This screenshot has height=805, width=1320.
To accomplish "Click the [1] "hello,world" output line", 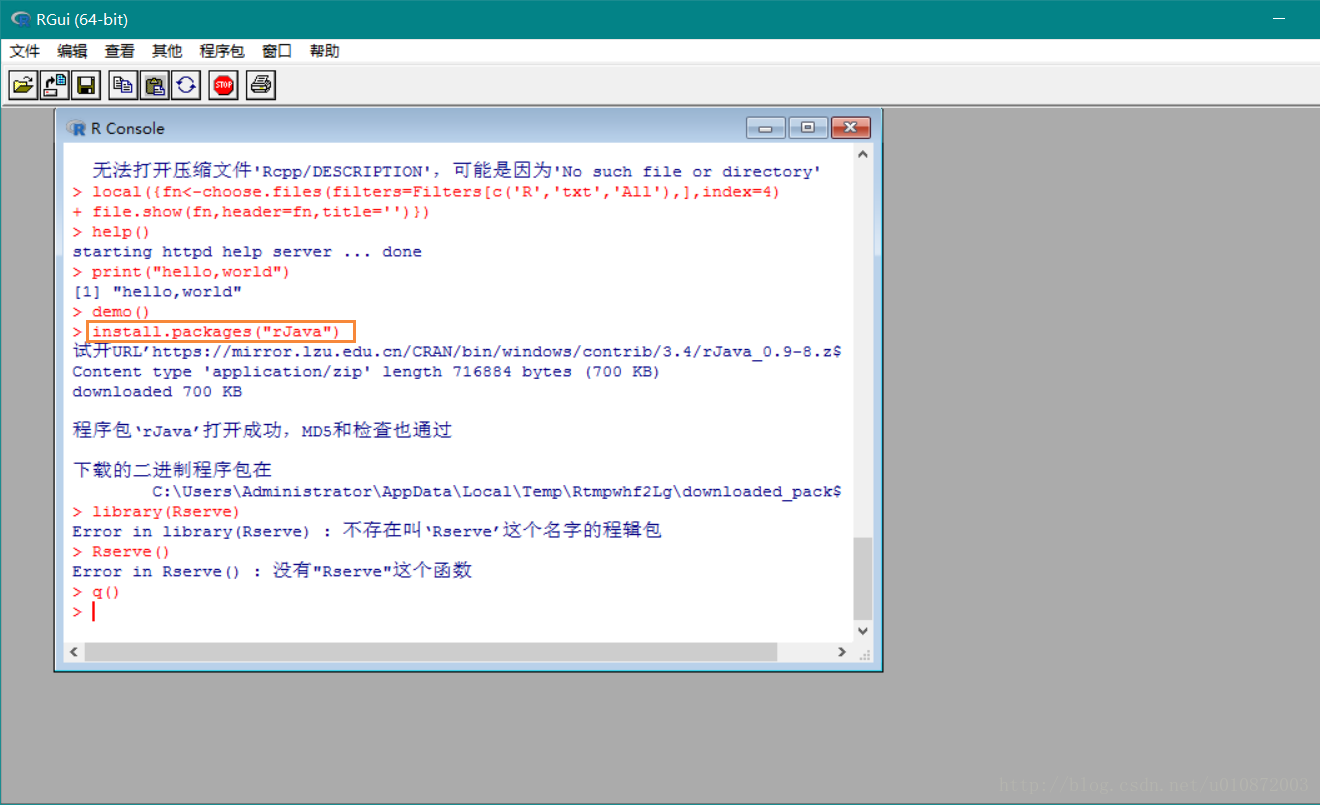I will tap(157, 291).
